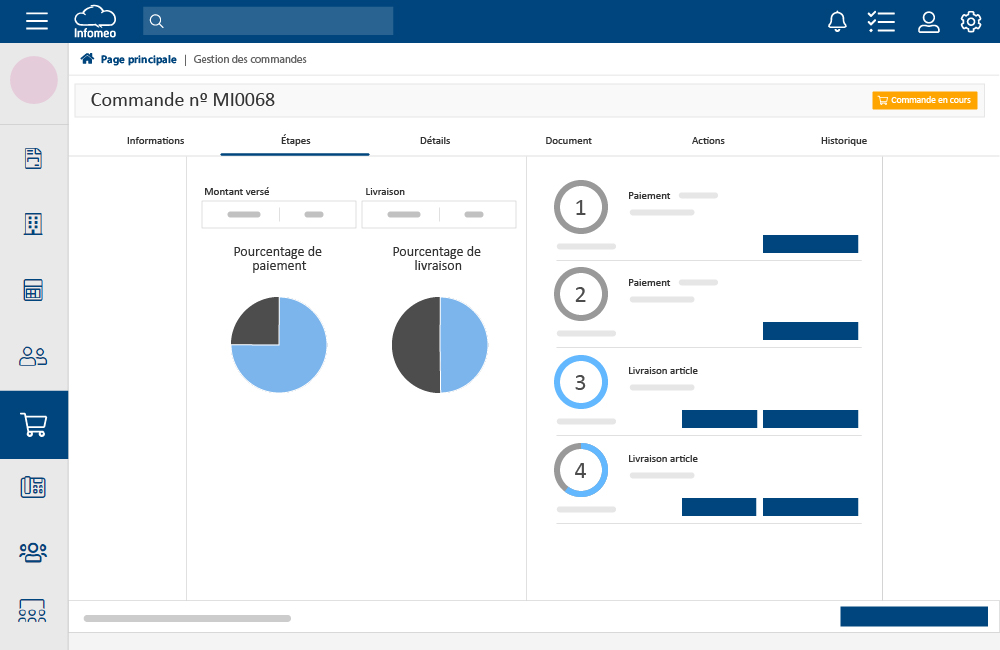
Task: Open the two-people contacts sidebar icon
Action: (34, 356)
